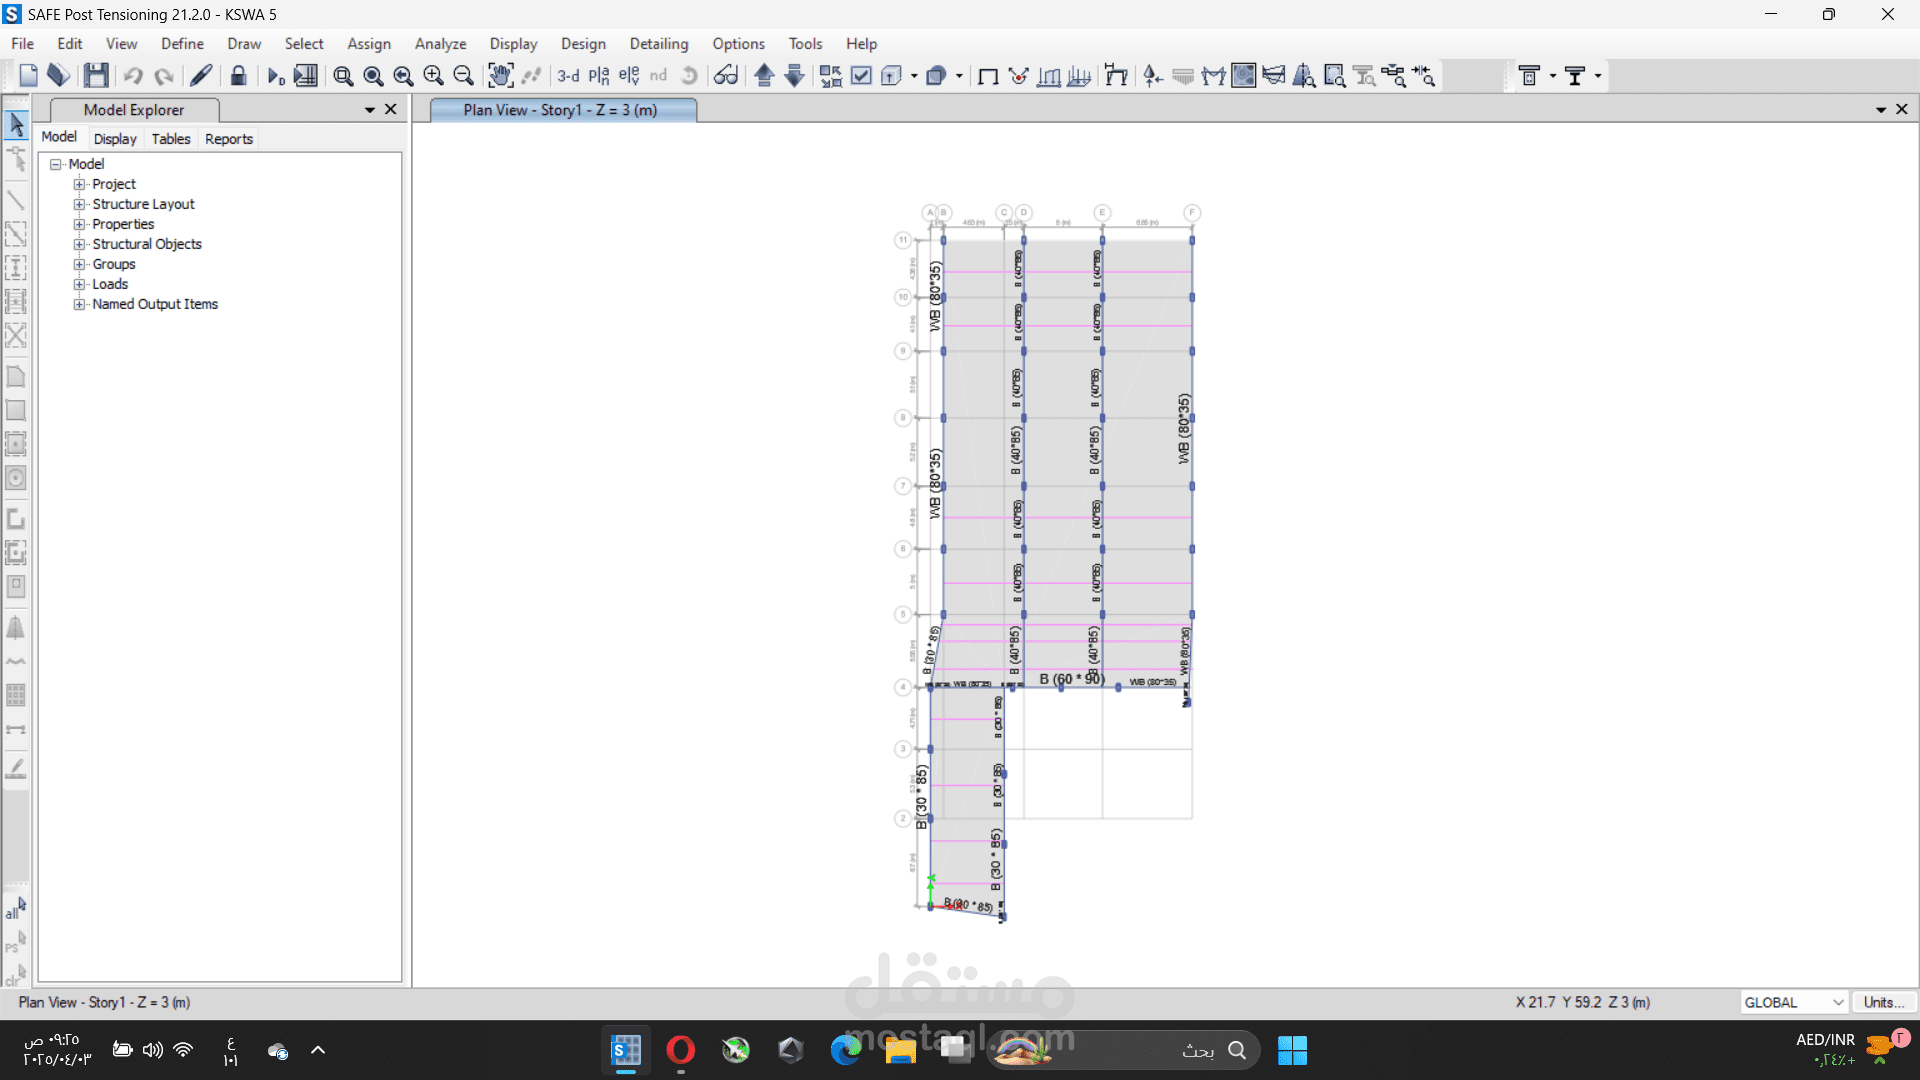Open the Detailing menu
The height and width of the screenshot is (1080, 1920).
click(659, 44)
